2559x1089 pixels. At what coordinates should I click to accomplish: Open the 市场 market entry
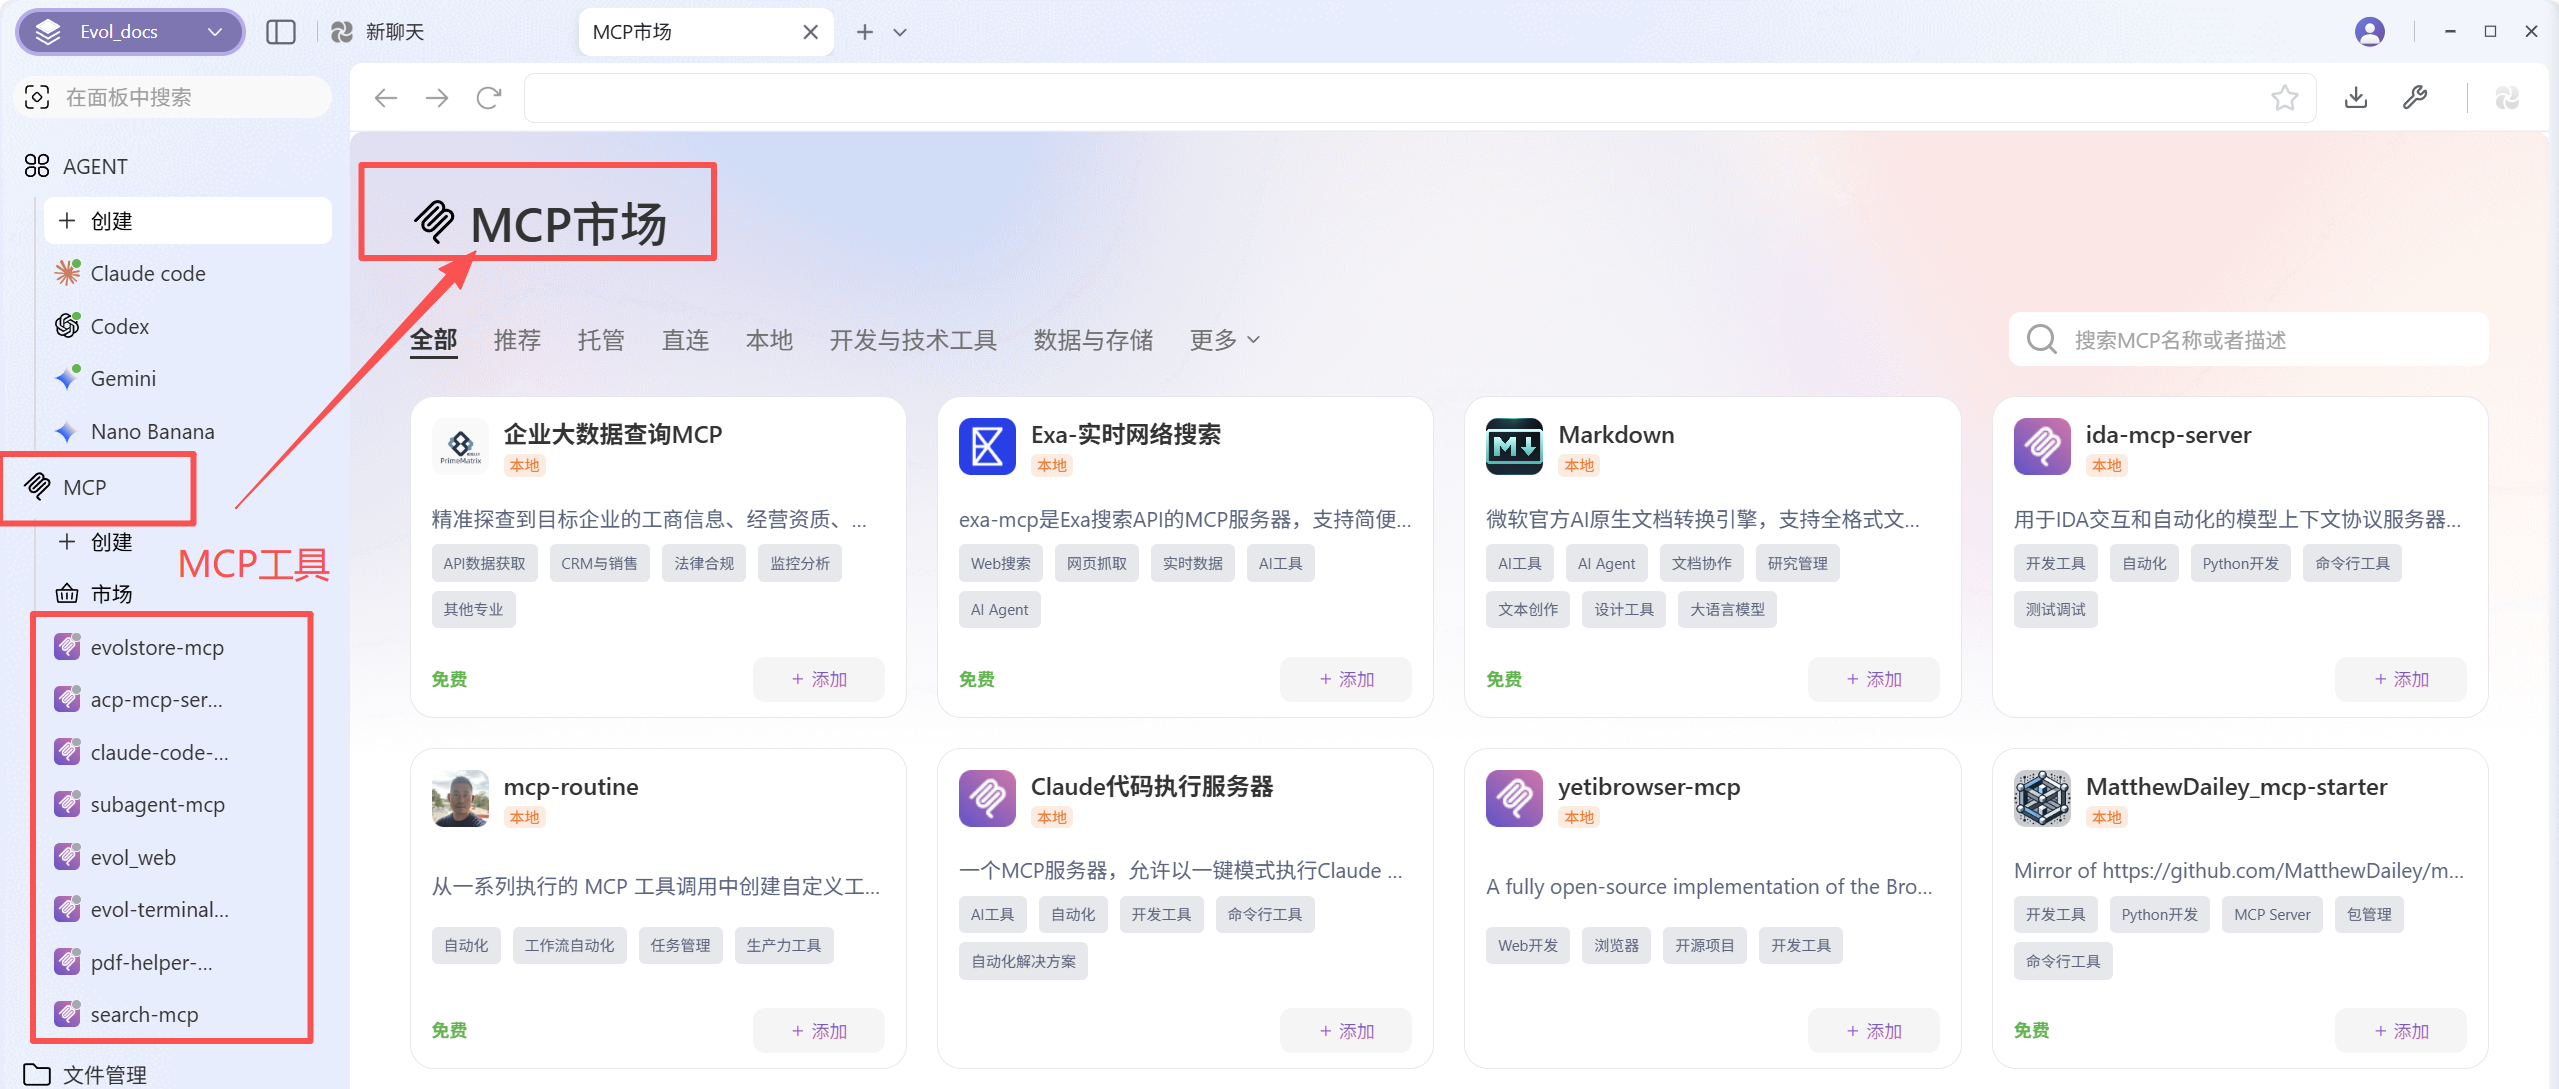click(111, 594)
